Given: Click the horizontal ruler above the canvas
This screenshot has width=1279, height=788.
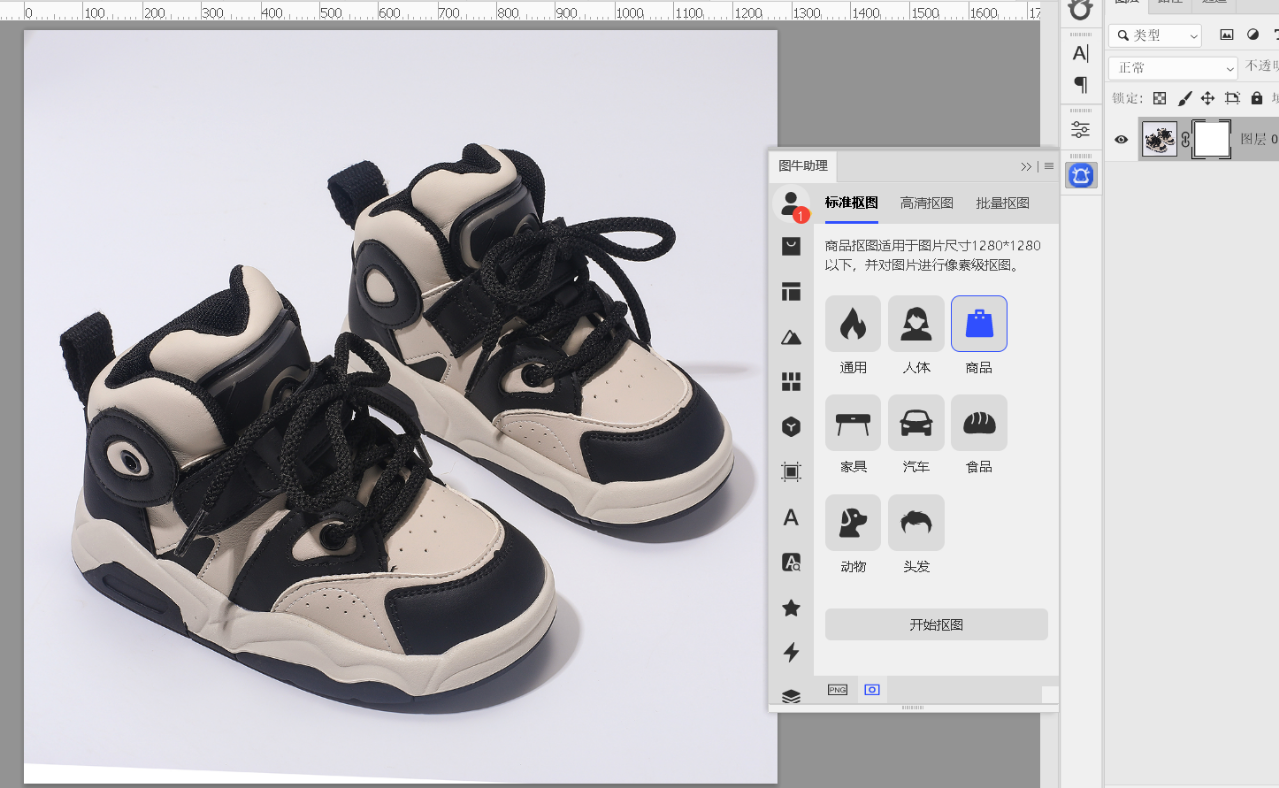Looking at the screenshot, I should pyautogui.click(x=530, y=10).
